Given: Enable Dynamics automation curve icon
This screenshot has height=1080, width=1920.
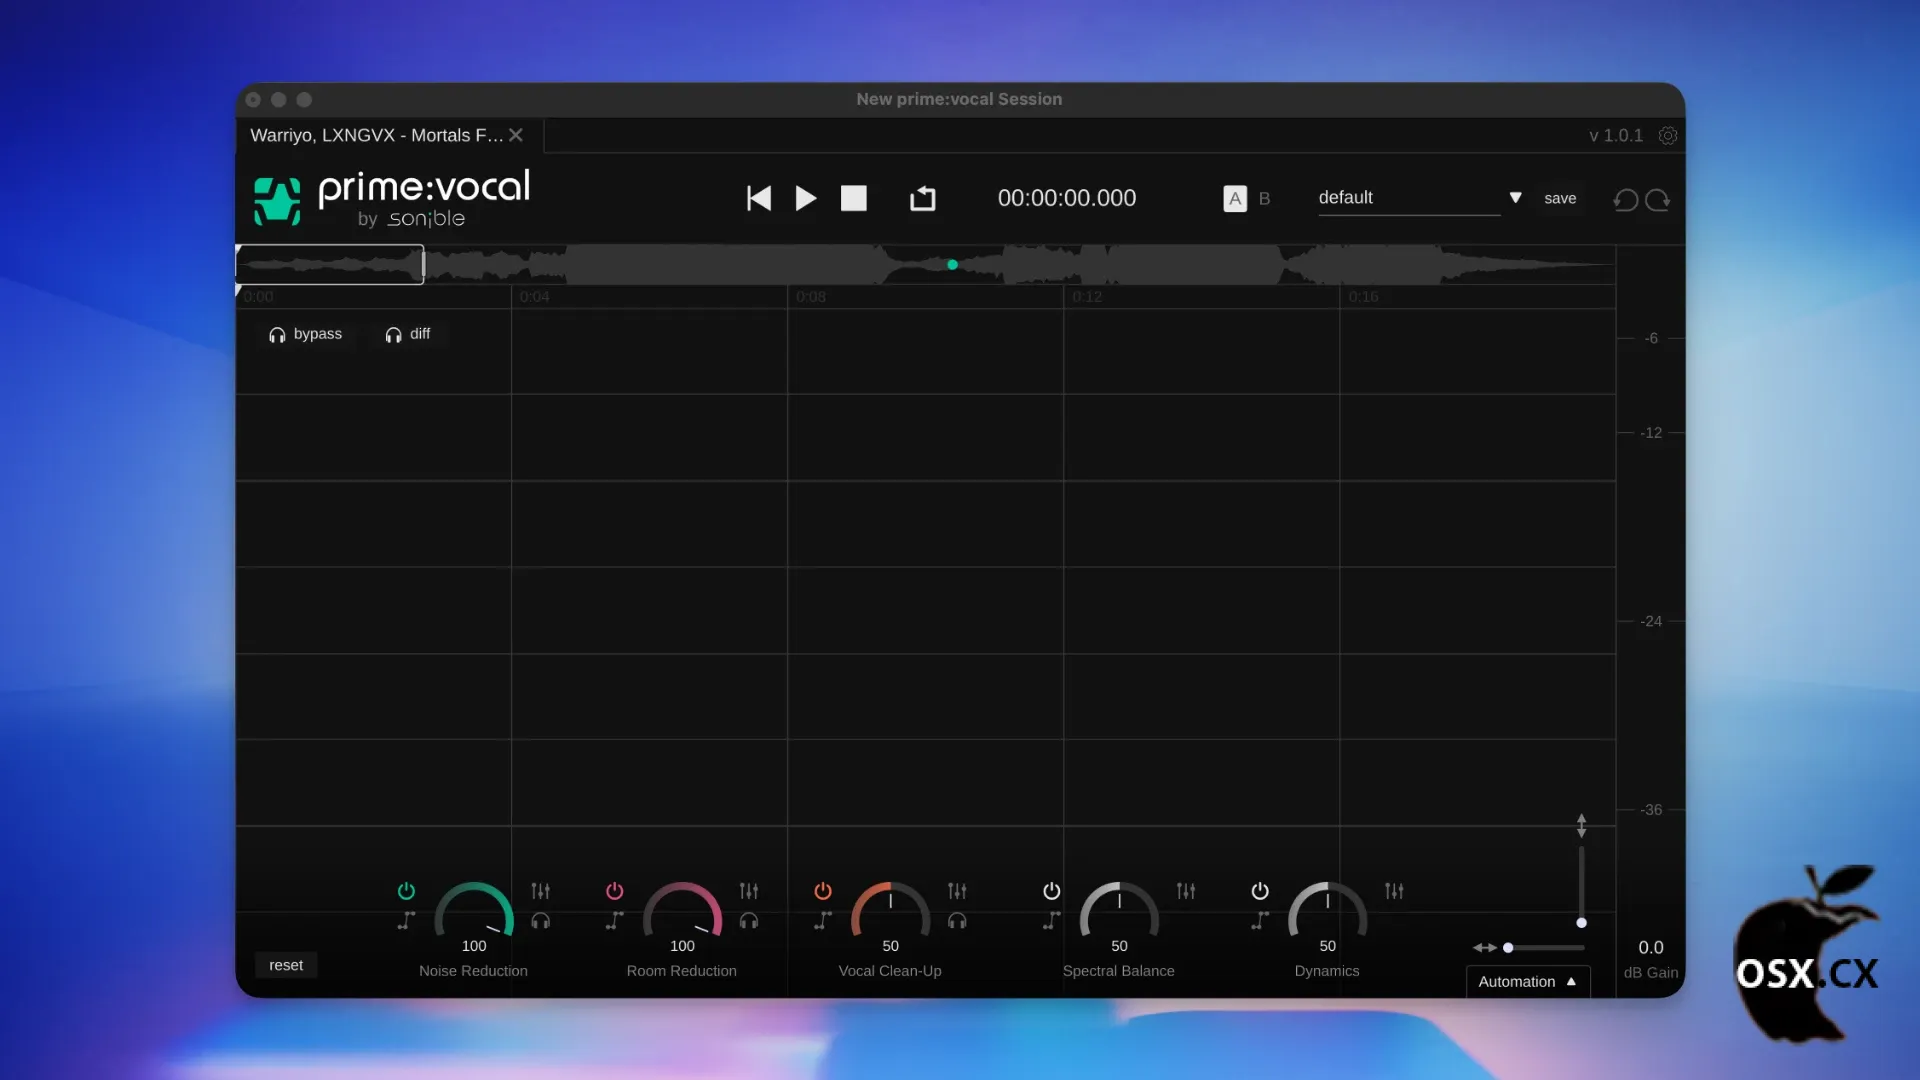Looking at the screenshot, I should [1260, 921].
